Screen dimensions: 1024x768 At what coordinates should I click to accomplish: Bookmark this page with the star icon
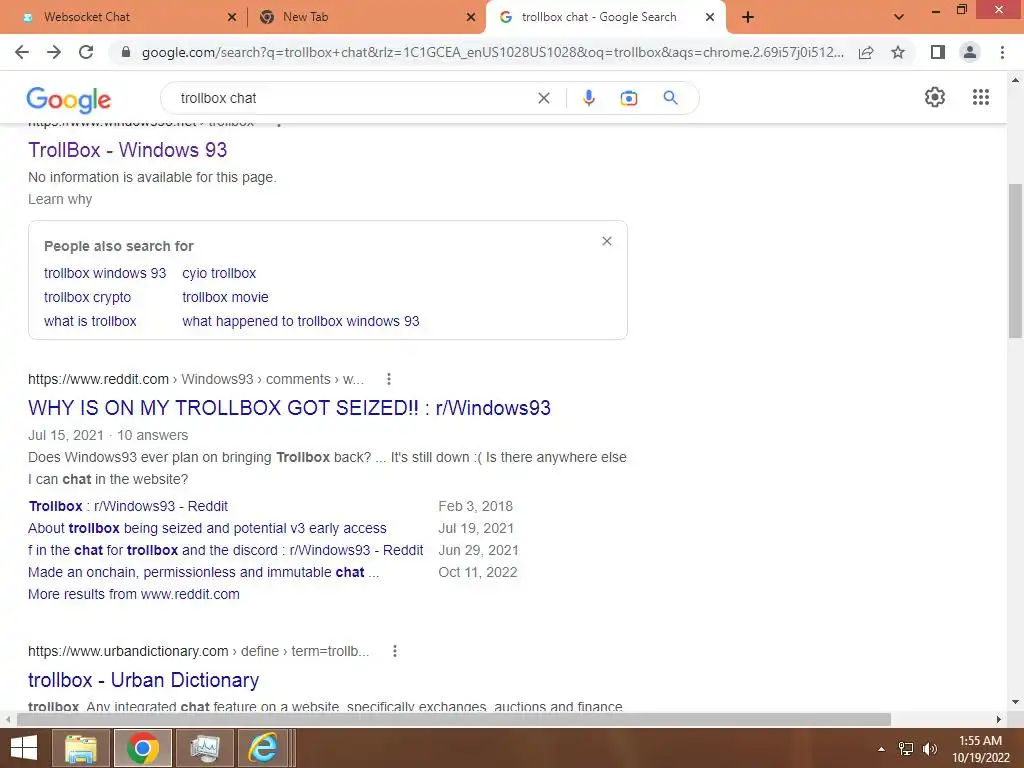pyautogui.click(x=898, y=52)
